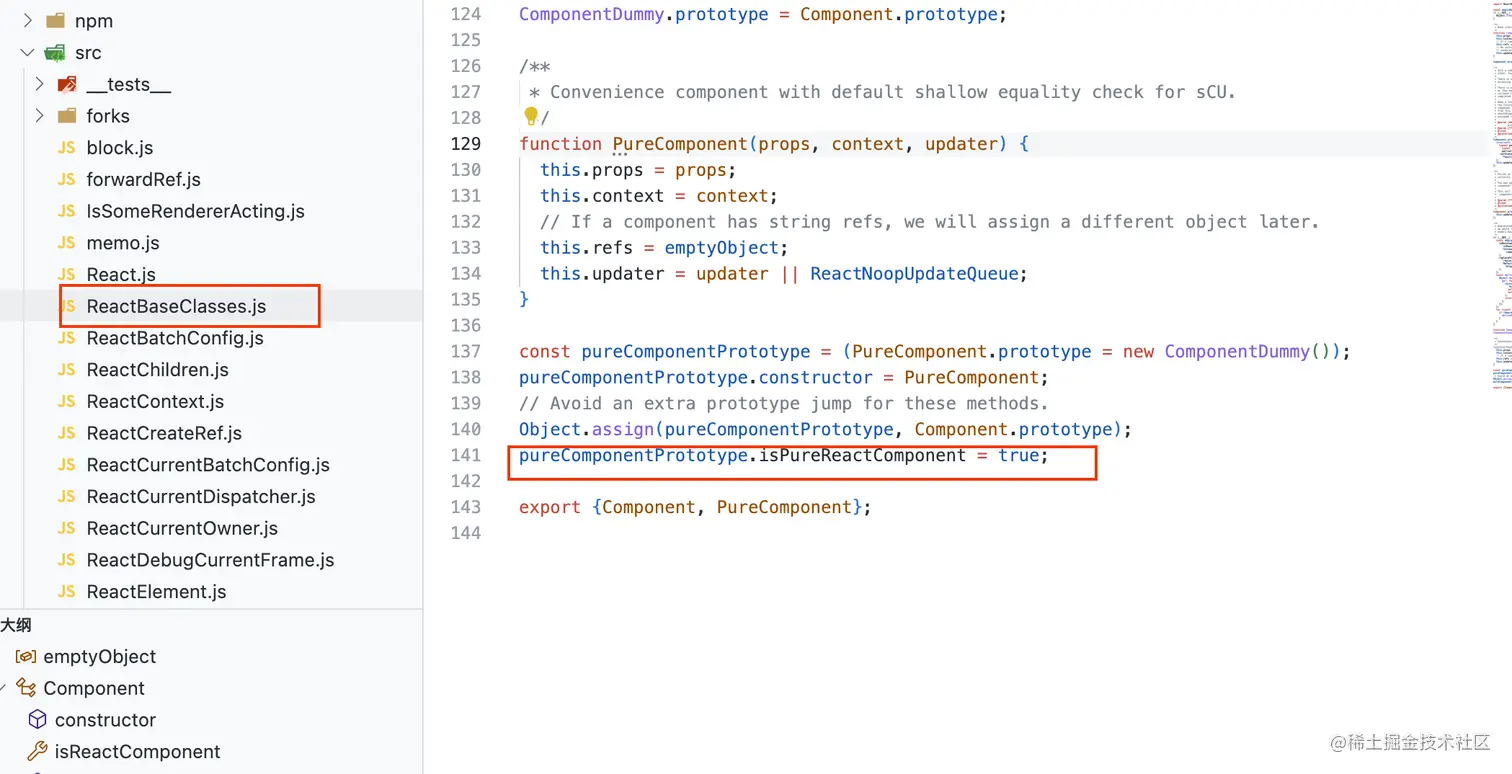The height and width of the screenshot is (774, 1512).
Task: Click the JS icon beside ReactCurrentDispatcher.js
Action: point(67,496)
